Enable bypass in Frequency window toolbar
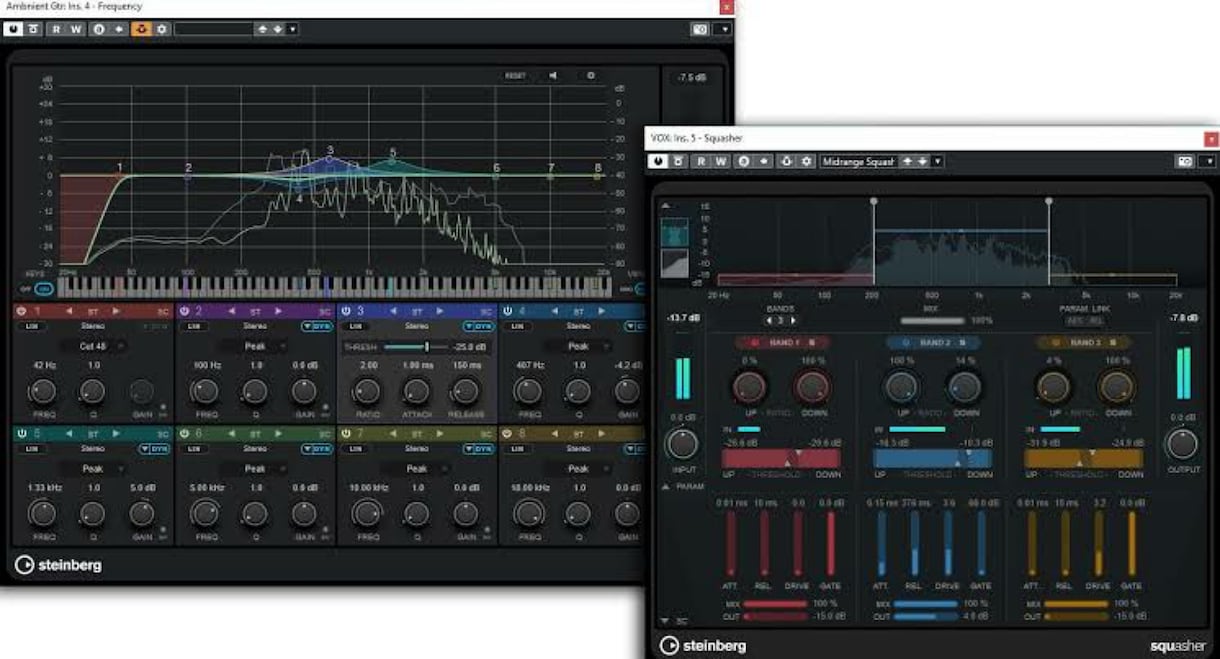Screen dimensions: 1220x659 33,29
